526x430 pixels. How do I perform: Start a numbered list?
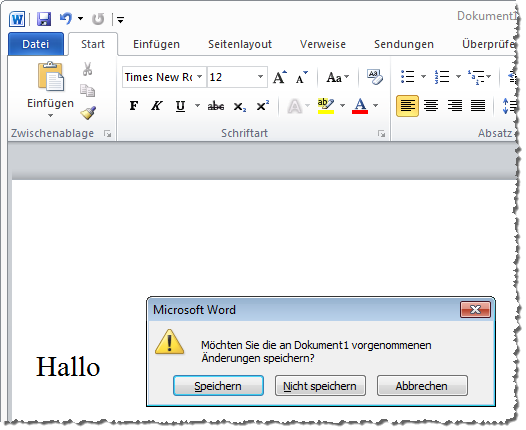click(442, 77)
